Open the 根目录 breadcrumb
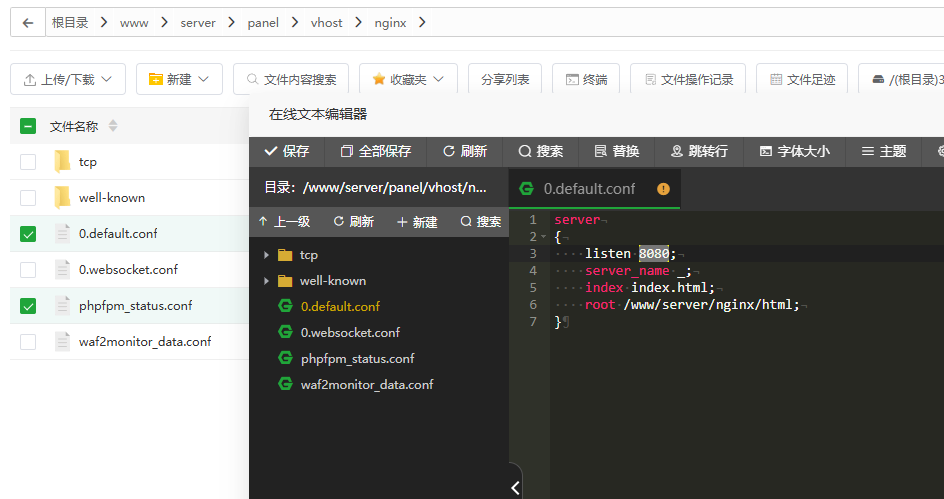Screen dimensions: 944x499 pyautogui.click(x=70, y=23)
